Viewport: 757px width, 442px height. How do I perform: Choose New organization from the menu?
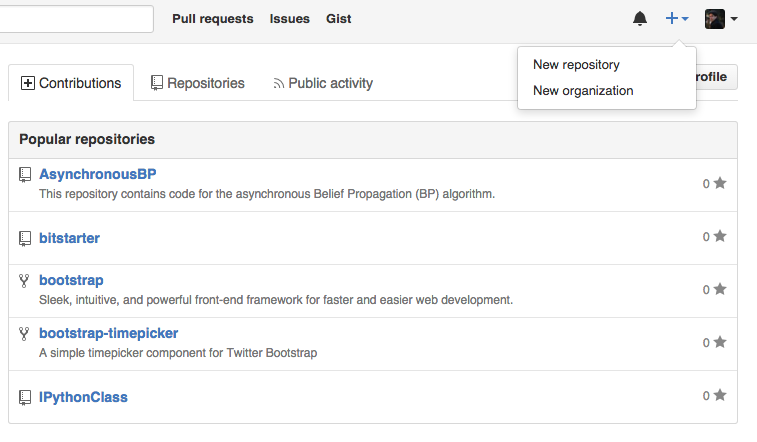point(583,91)
